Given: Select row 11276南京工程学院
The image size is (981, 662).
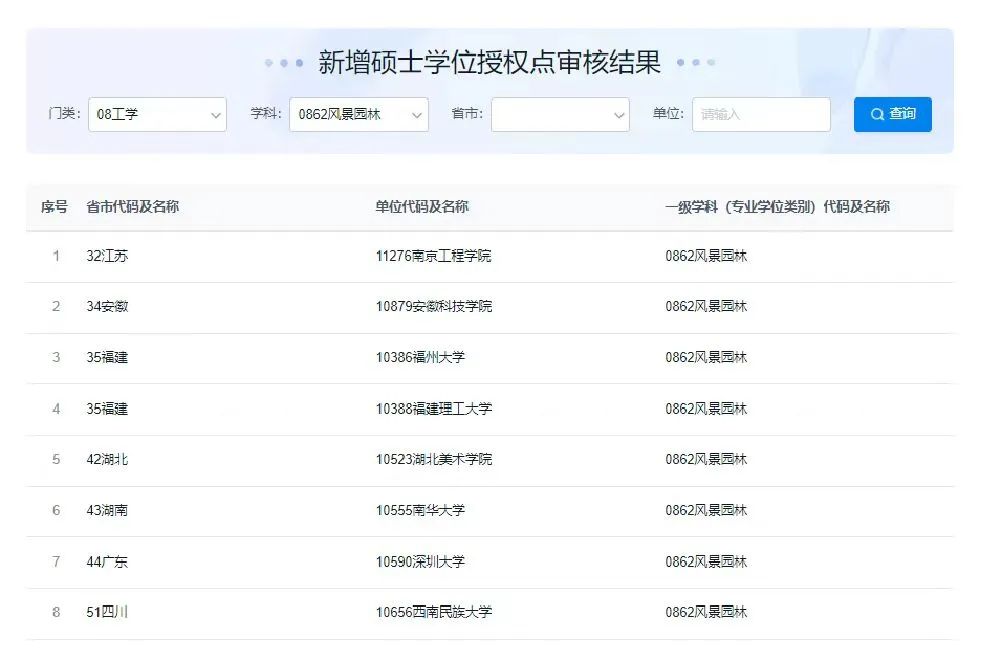Looking at the screenshot, I should pos(433,256).
